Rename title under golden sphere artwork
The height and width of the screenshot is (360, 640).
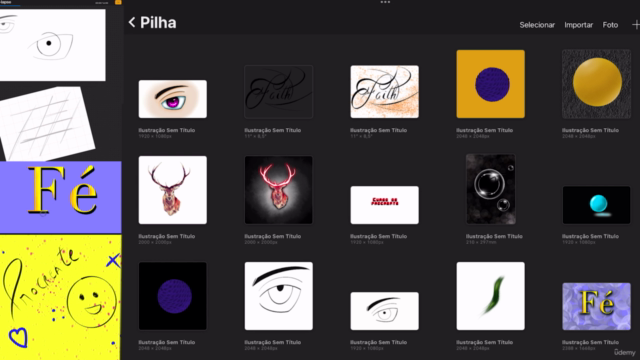tap(590, 130)
